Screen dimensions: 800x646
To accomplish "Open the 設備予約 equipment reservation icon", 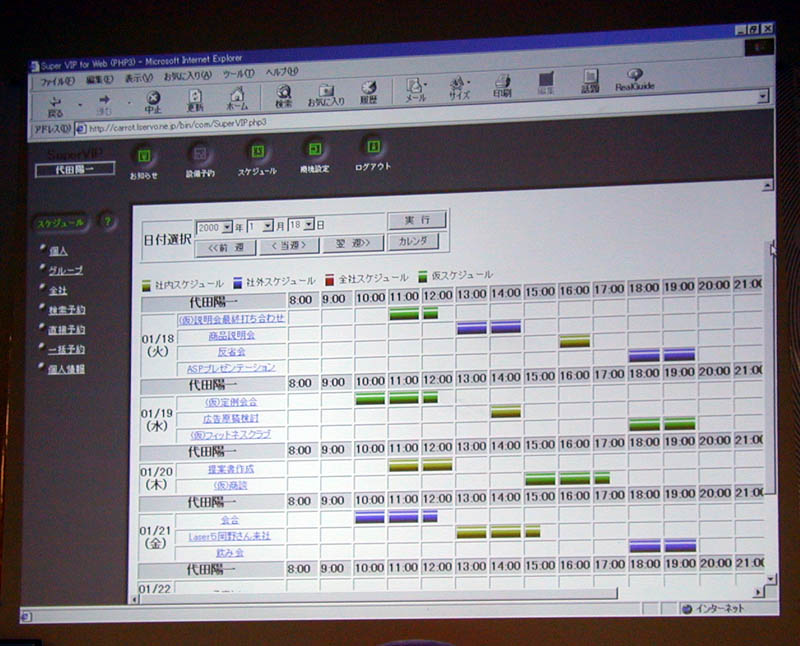I will (199, 155).
